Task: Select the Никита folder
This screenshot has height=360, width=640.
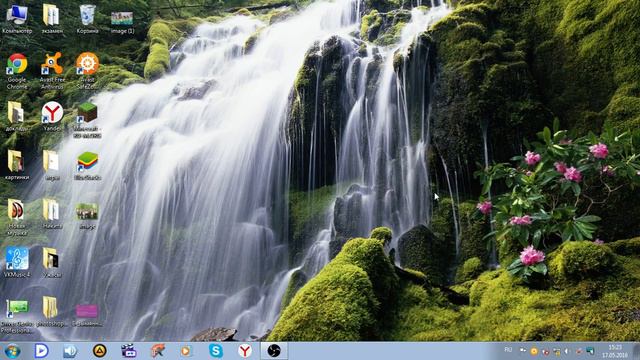Action: click(52, 213)
